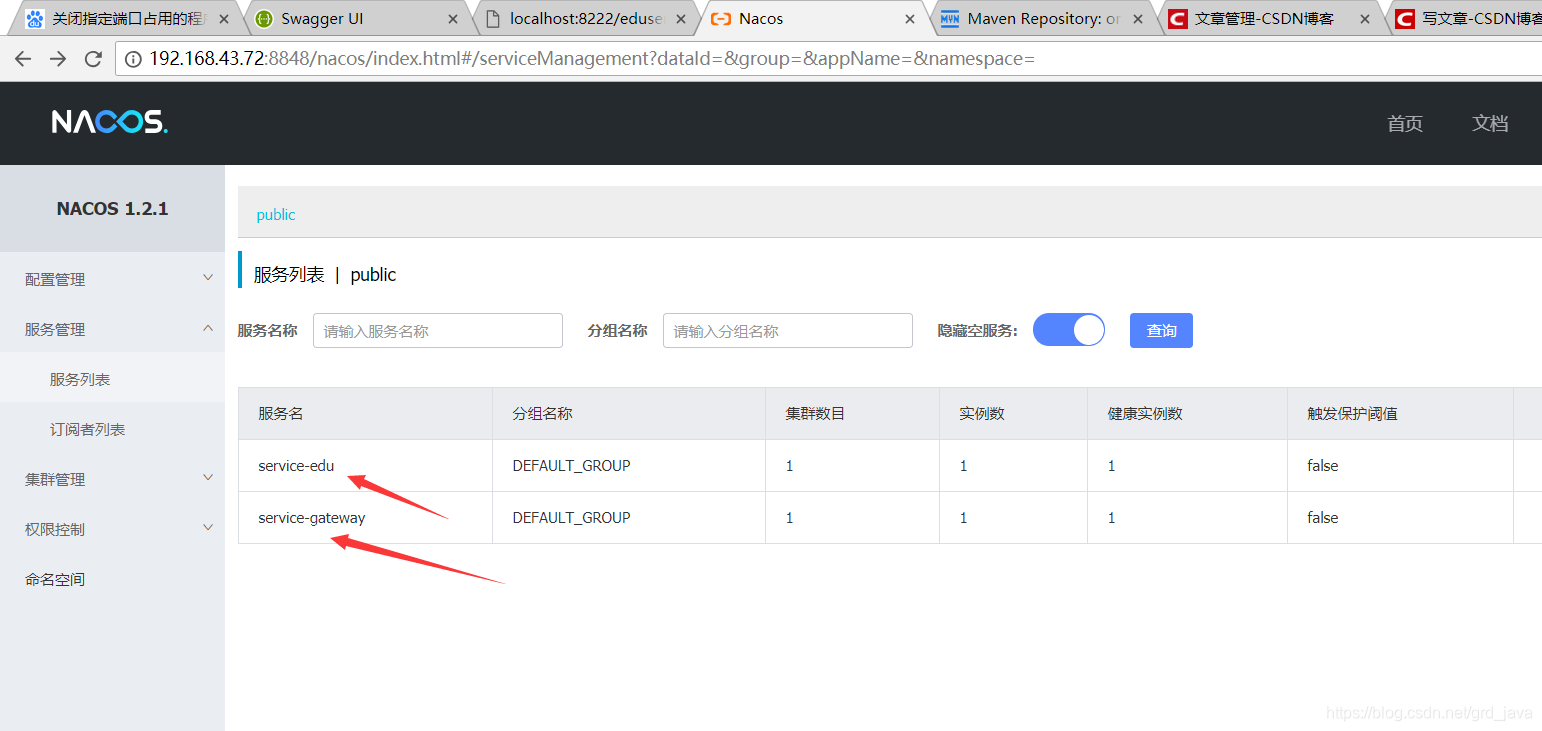Go back with browser back arrow
This screenshot has width=1542, height=731.
(x=23, y=59)
